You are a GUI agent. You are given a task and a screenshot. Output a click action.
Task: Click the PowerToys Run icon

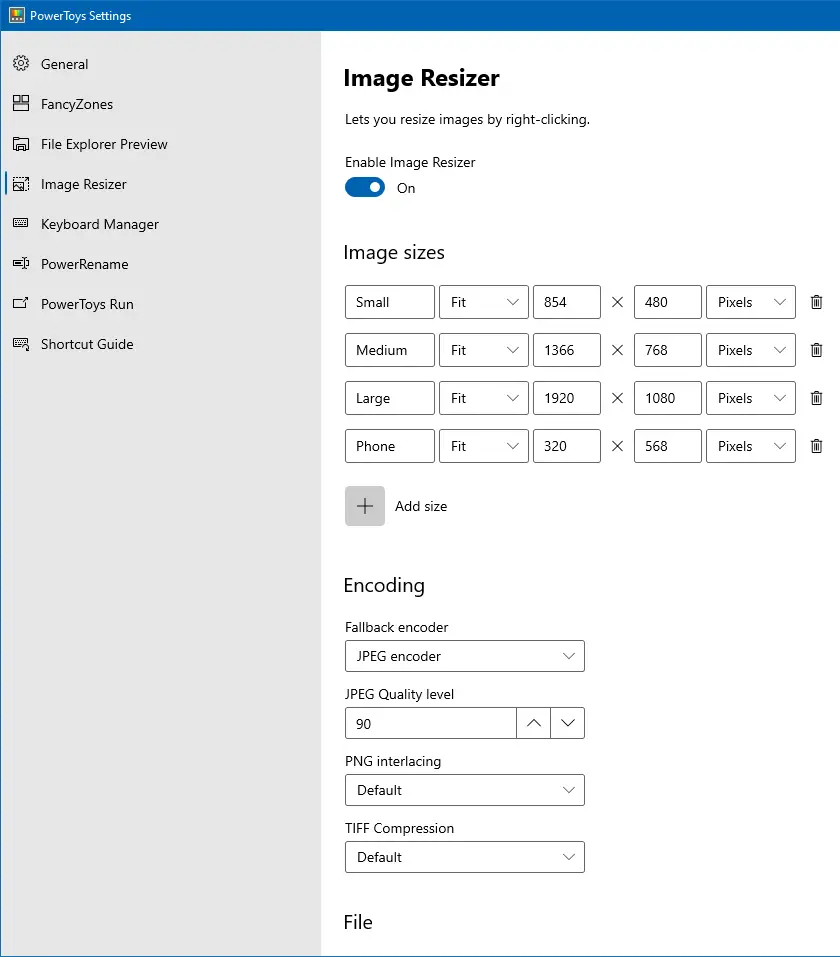[x=21, y=303]
